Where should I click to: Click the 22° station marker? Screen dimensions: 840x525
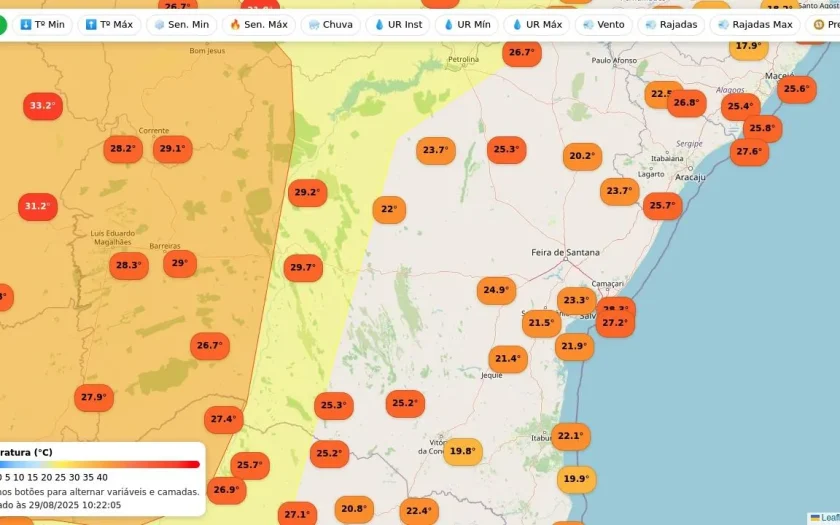[389, 209]
